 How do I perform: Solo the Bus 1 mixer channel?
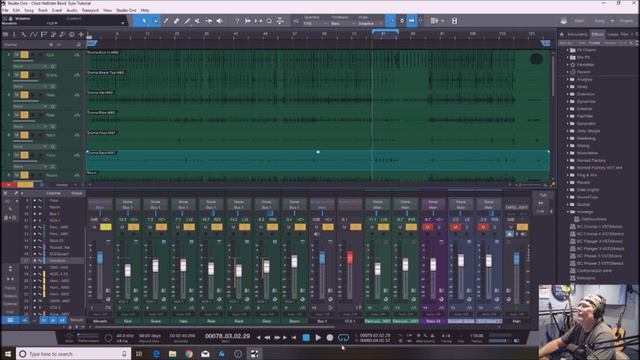pos(328,227)
